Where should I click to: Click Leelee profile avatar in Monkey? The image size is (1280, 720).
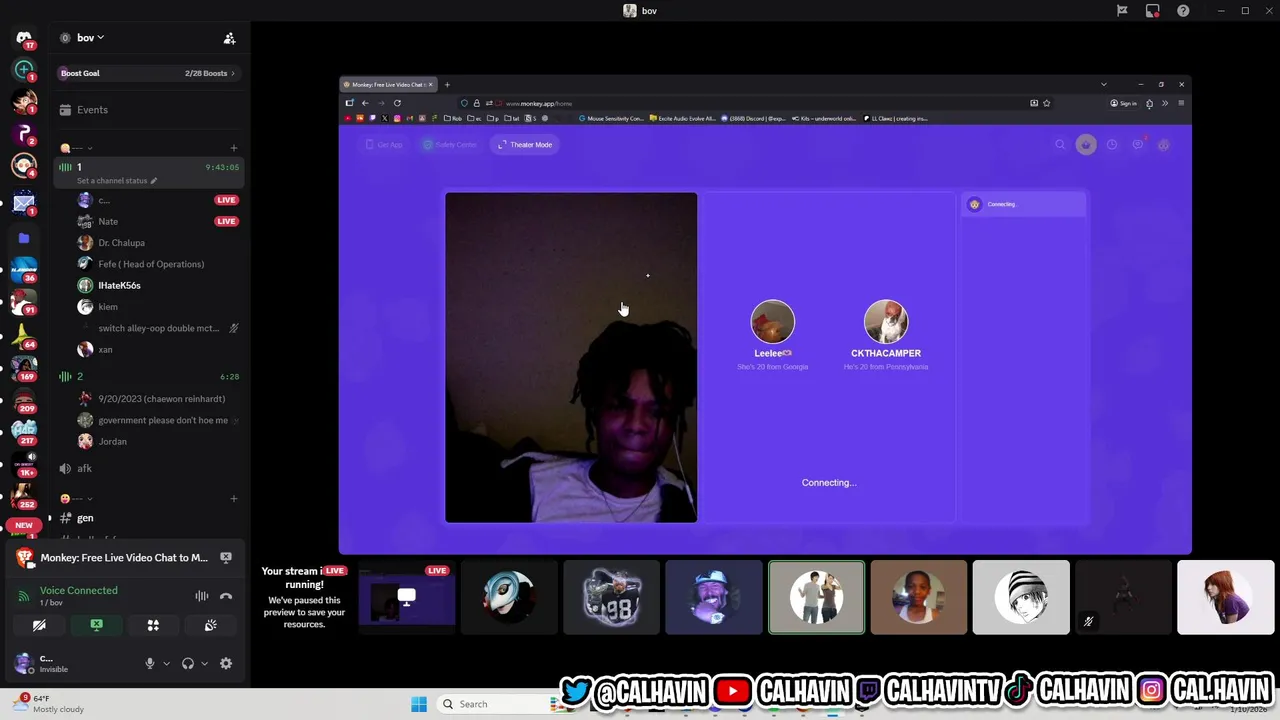[x=773, y=322]
